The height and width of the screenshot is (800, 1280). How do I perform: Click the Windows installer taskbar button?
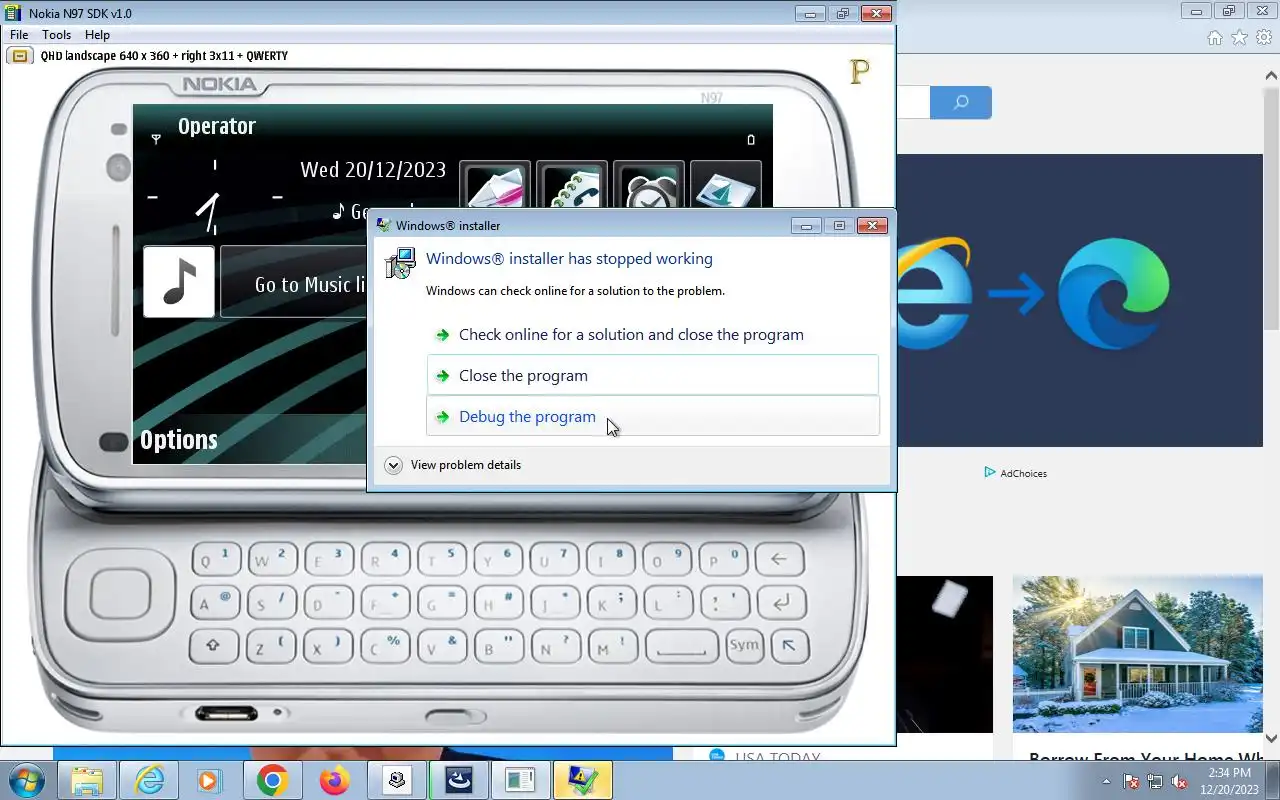[x=582, y=780]
